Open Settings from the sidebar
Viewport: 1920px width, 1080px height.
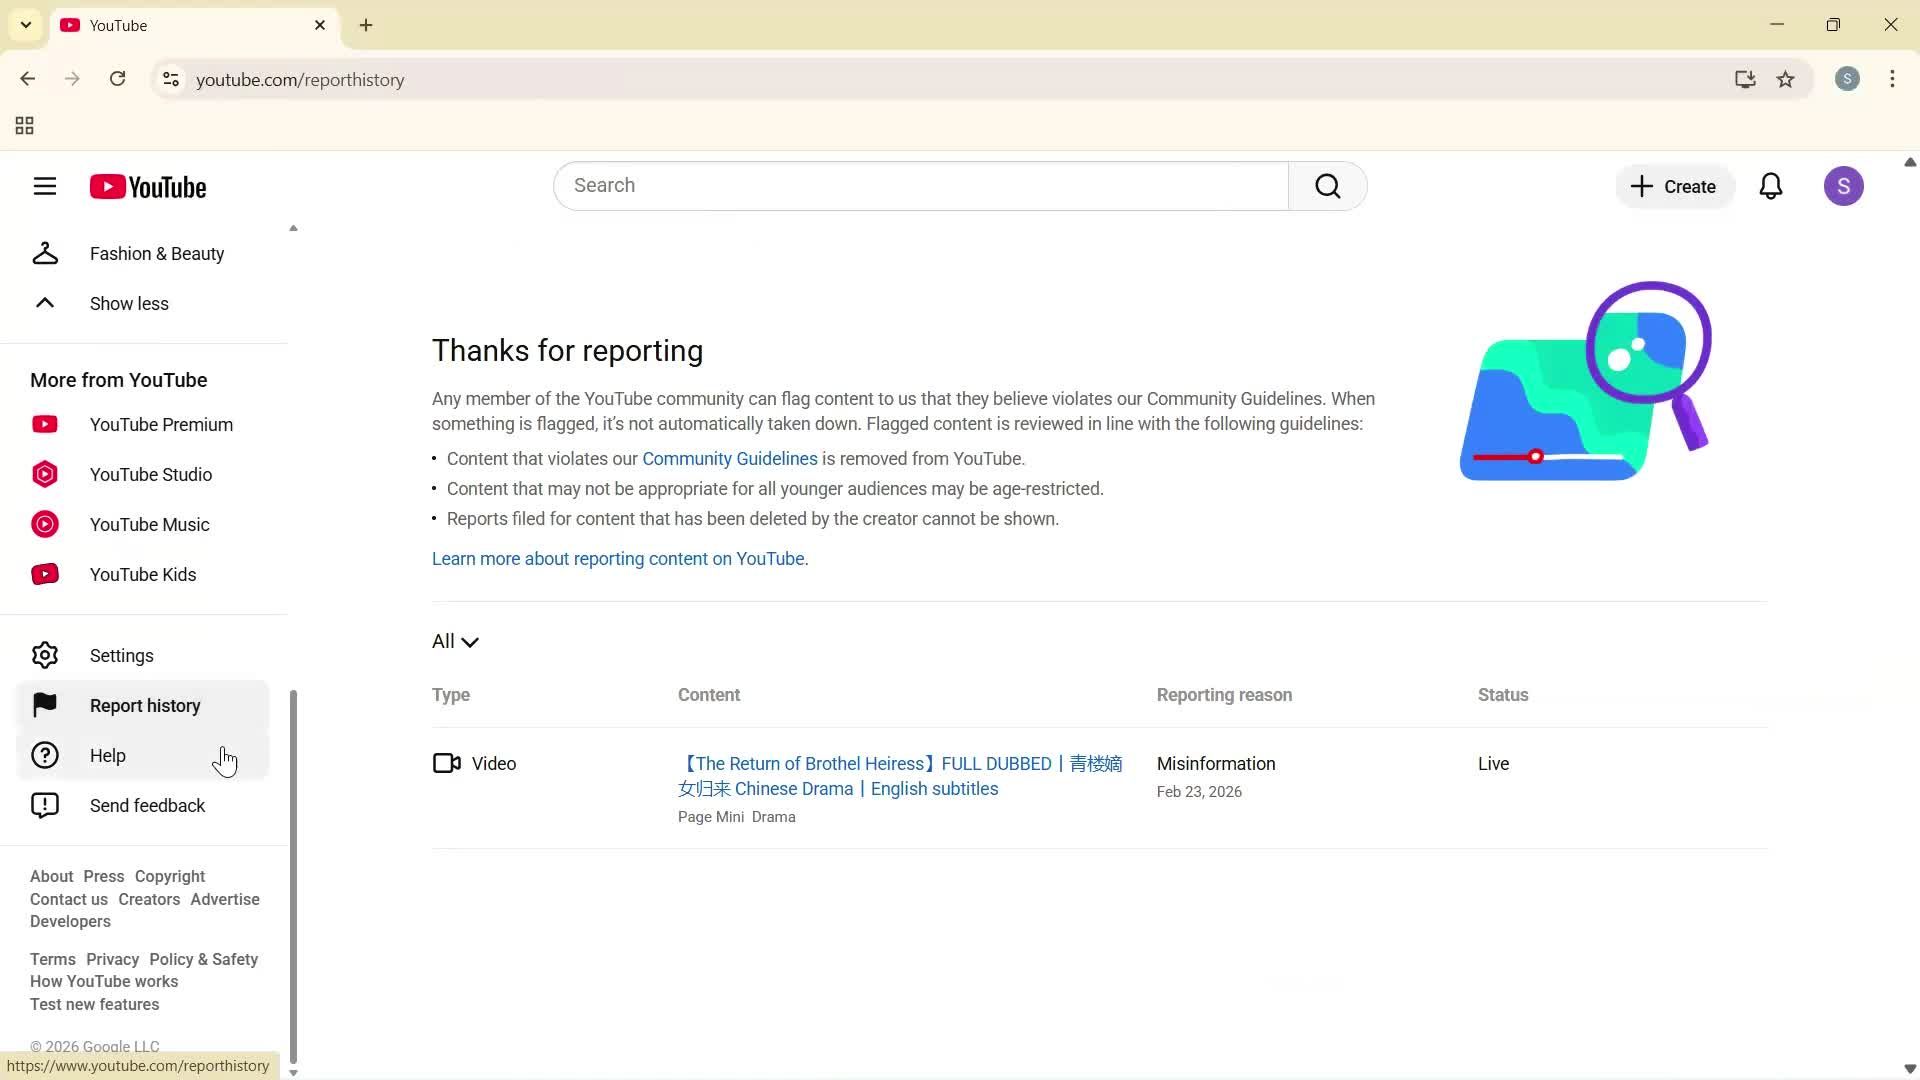point(122,655)
